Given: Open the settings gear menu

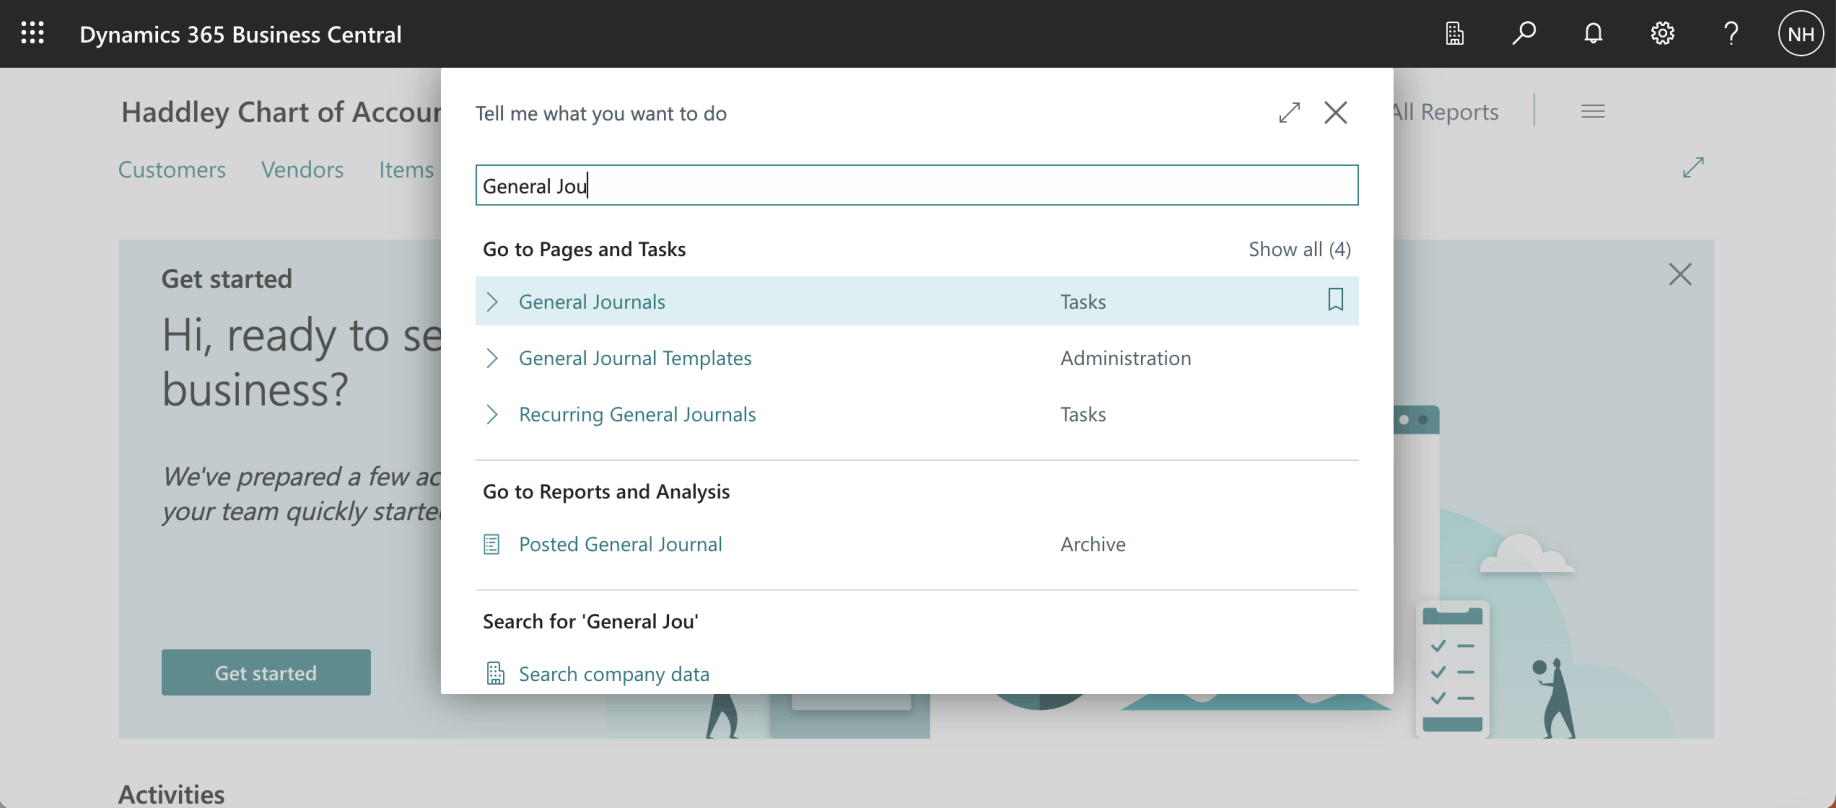Looking at the screenshot, I should coord(1662,34).
